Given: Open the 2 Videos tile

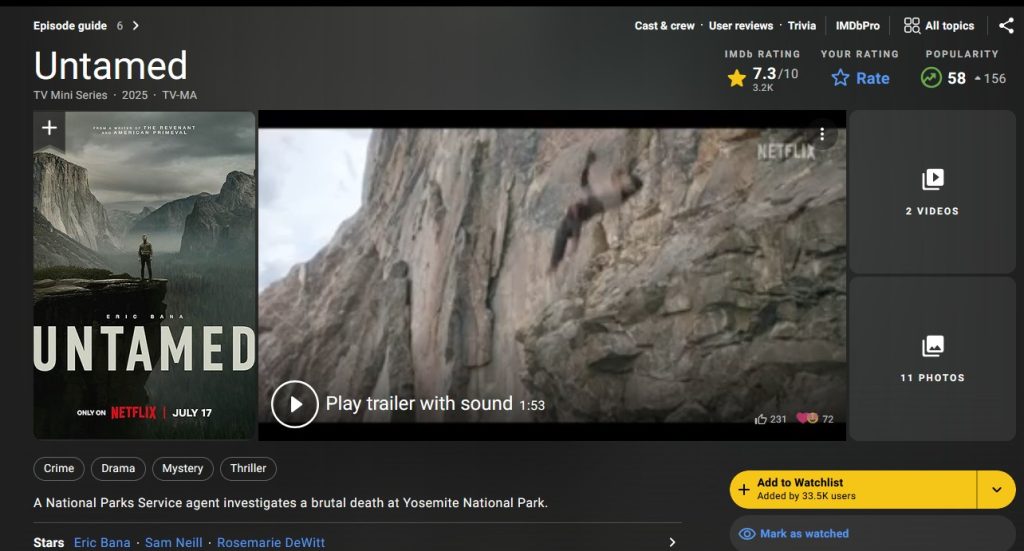Looking at the screenshot, I should pyautogui.click(x=932, y=192).
